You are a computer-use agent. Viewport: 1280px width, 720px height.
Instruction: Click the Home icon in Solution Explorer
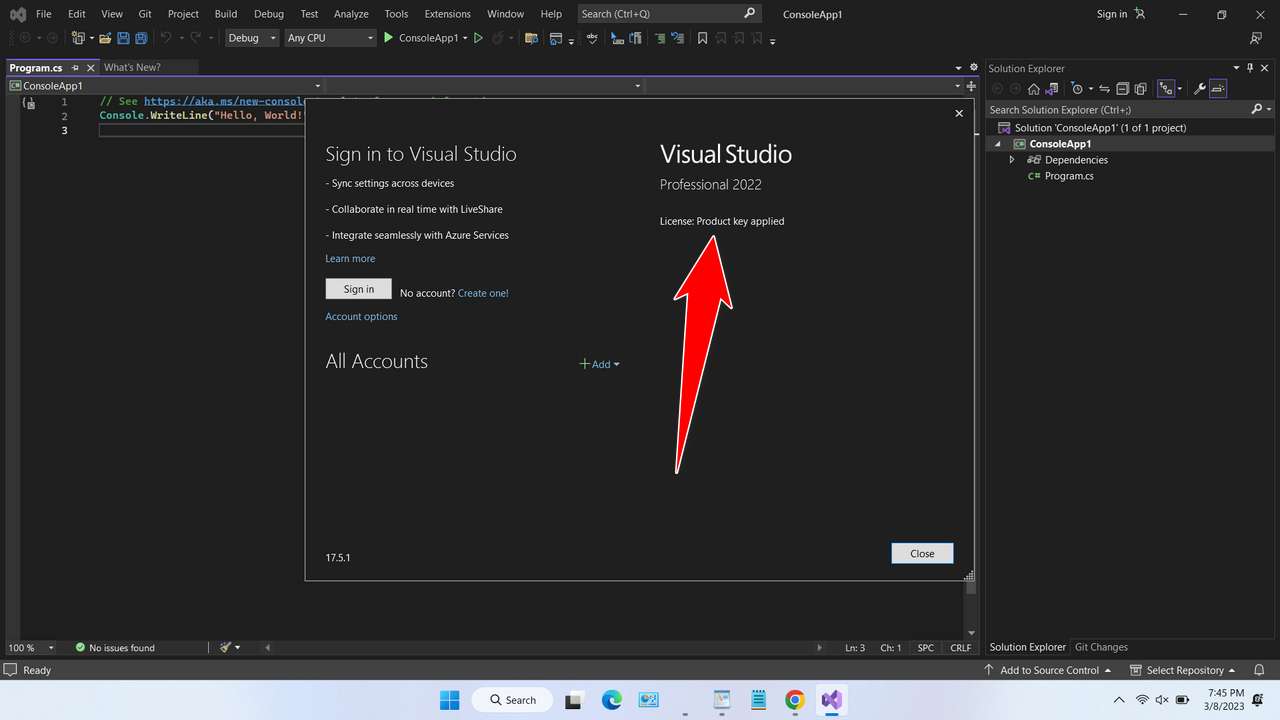tap(1035, 88)
